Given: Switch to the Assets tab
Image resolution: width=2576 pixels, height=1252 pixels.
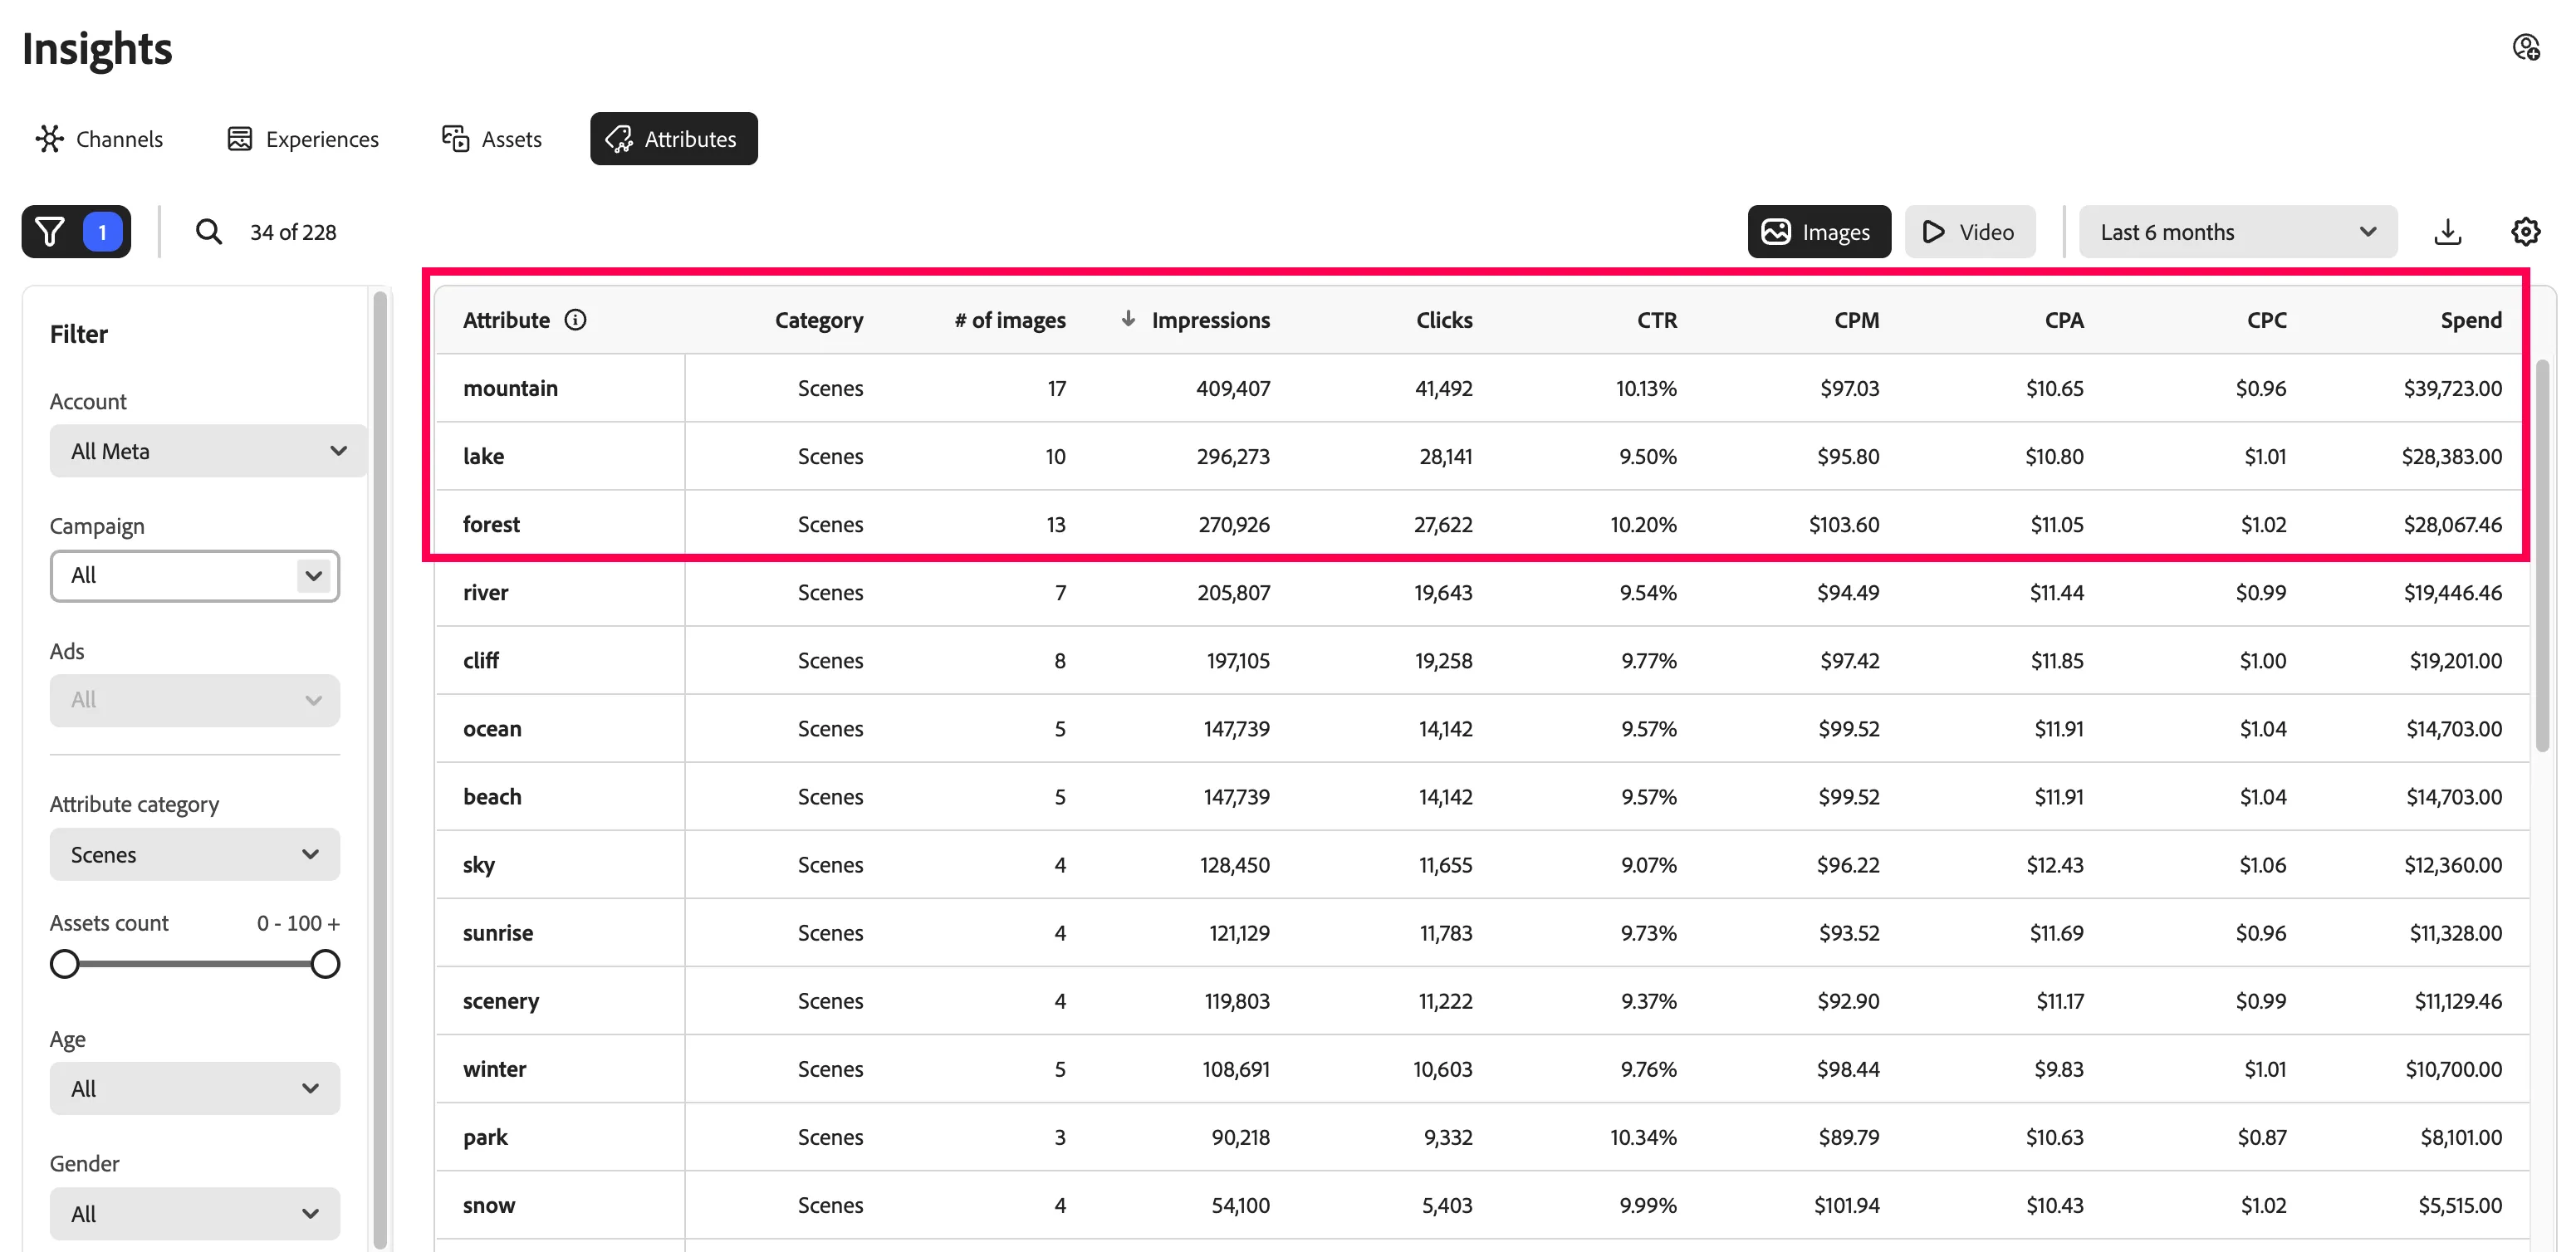Looking at the screenshot, I should tap(492, 139).
